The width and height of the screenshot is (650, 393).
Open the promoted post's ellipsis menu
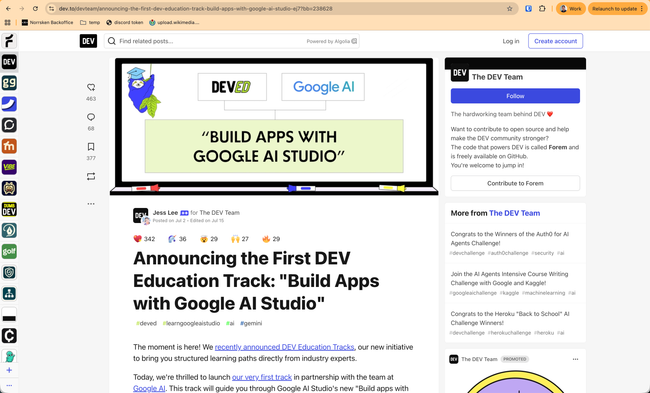575,359
